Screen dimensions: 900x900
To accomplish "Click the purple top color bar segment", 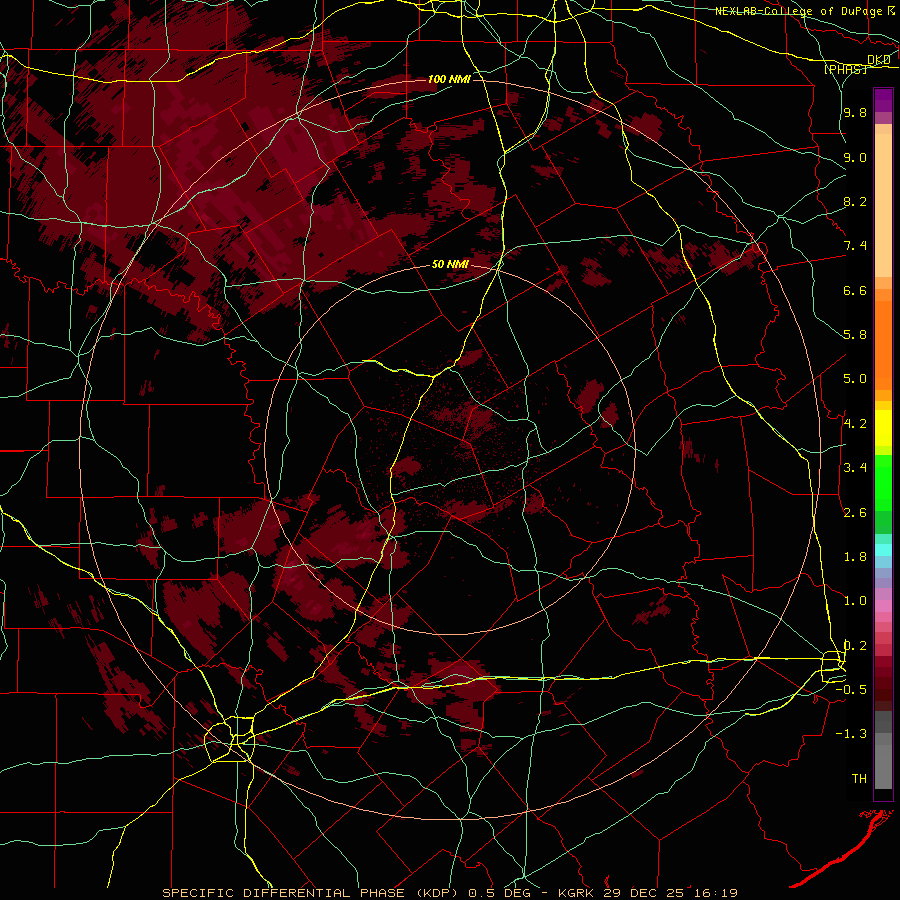I will tap(883, 100).
